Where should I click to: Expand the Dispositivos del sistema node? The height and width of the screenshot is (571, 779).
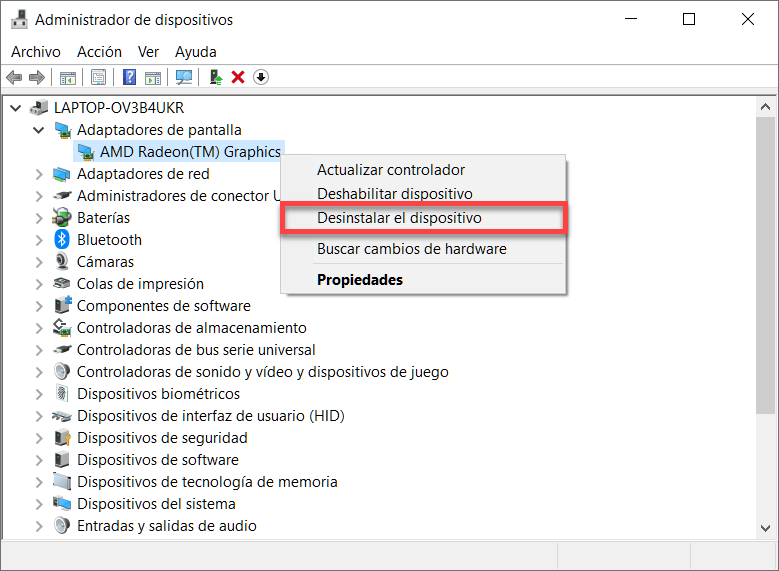point(39,503)
